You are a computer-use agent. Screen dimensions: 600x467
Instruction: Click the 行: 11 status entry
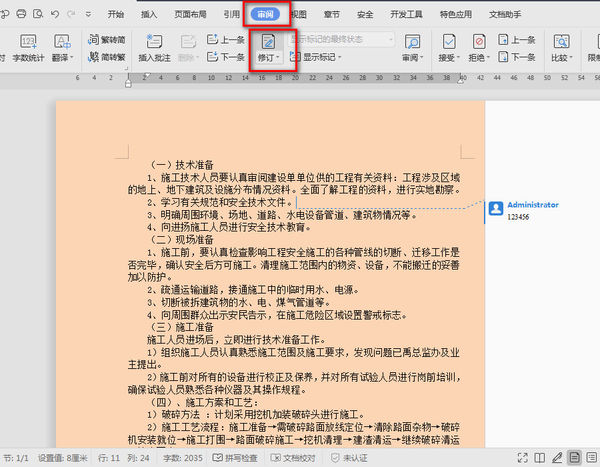(109, 458)
